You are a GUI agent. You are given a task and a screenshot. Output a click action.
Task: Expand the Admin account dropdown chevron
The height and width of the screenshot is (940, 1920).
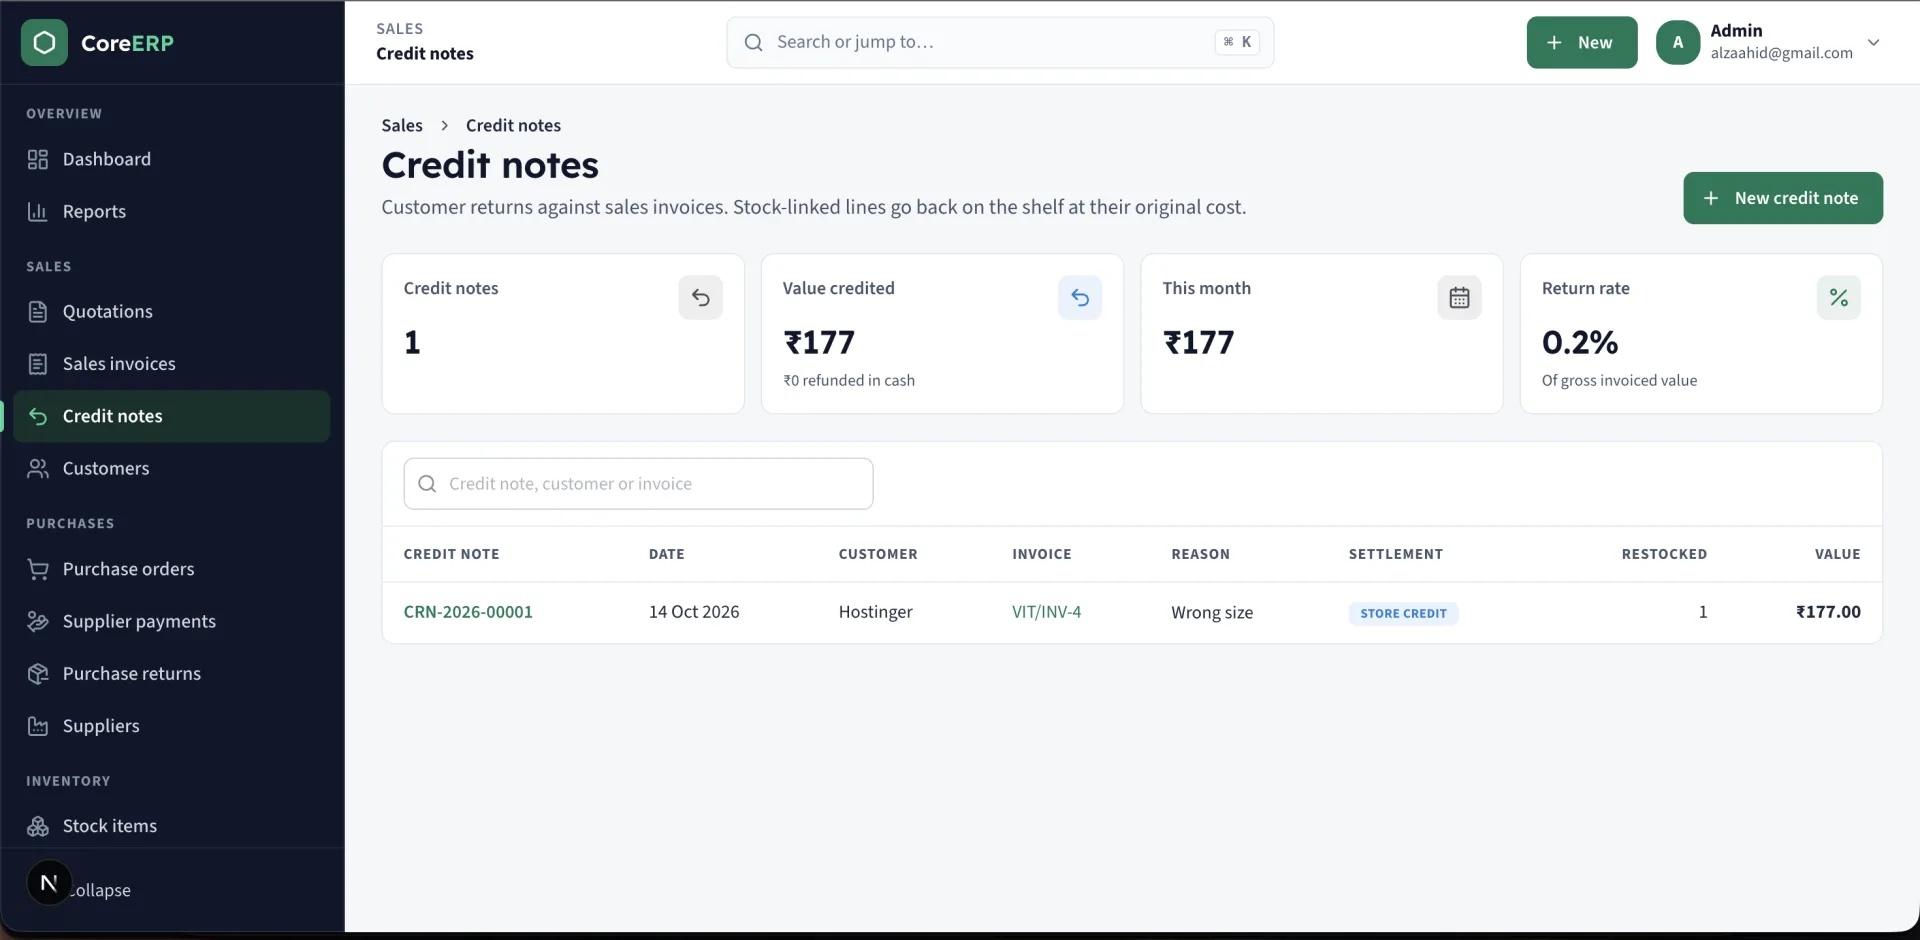pyautogui.click(x=1874, y=42)
